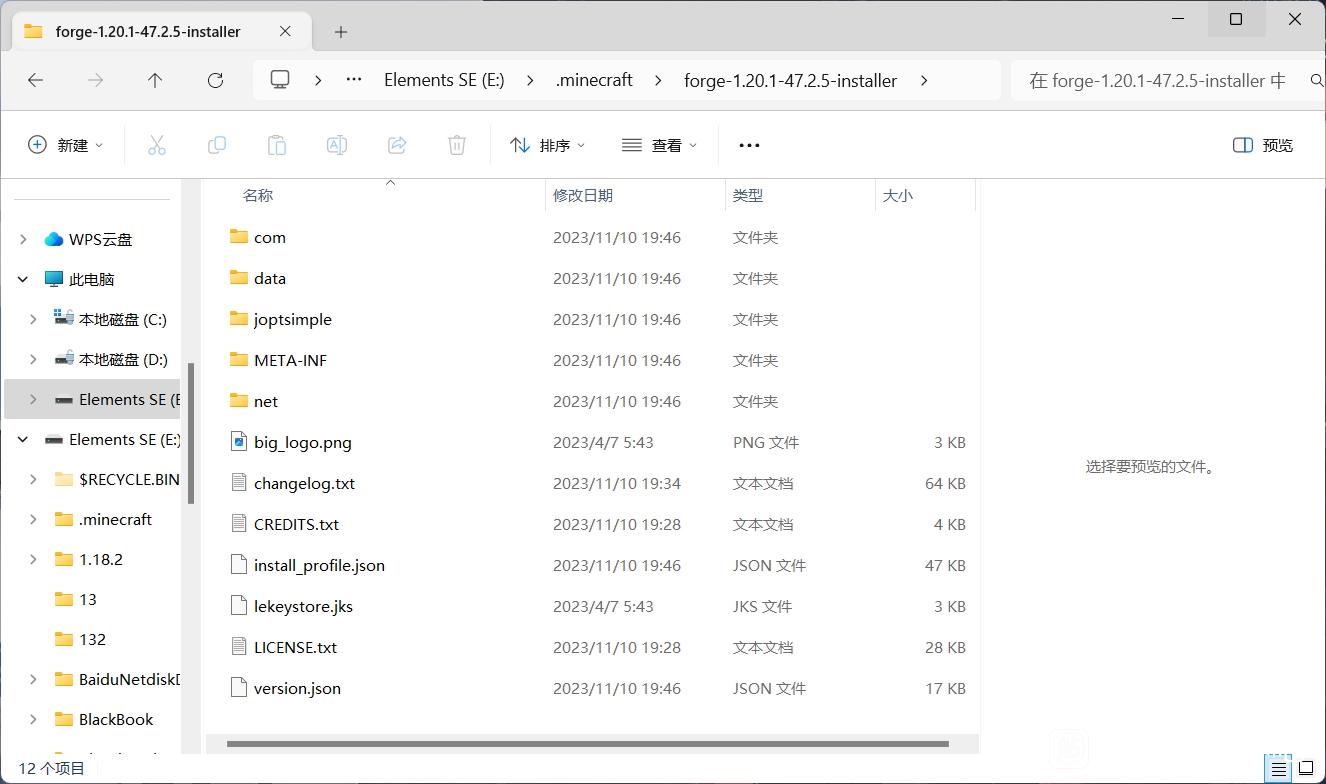Image resolution: width=1326 pixels, height=784 pixels.
Task: Click the Paste clipboard icon
Action: point(277,145)
